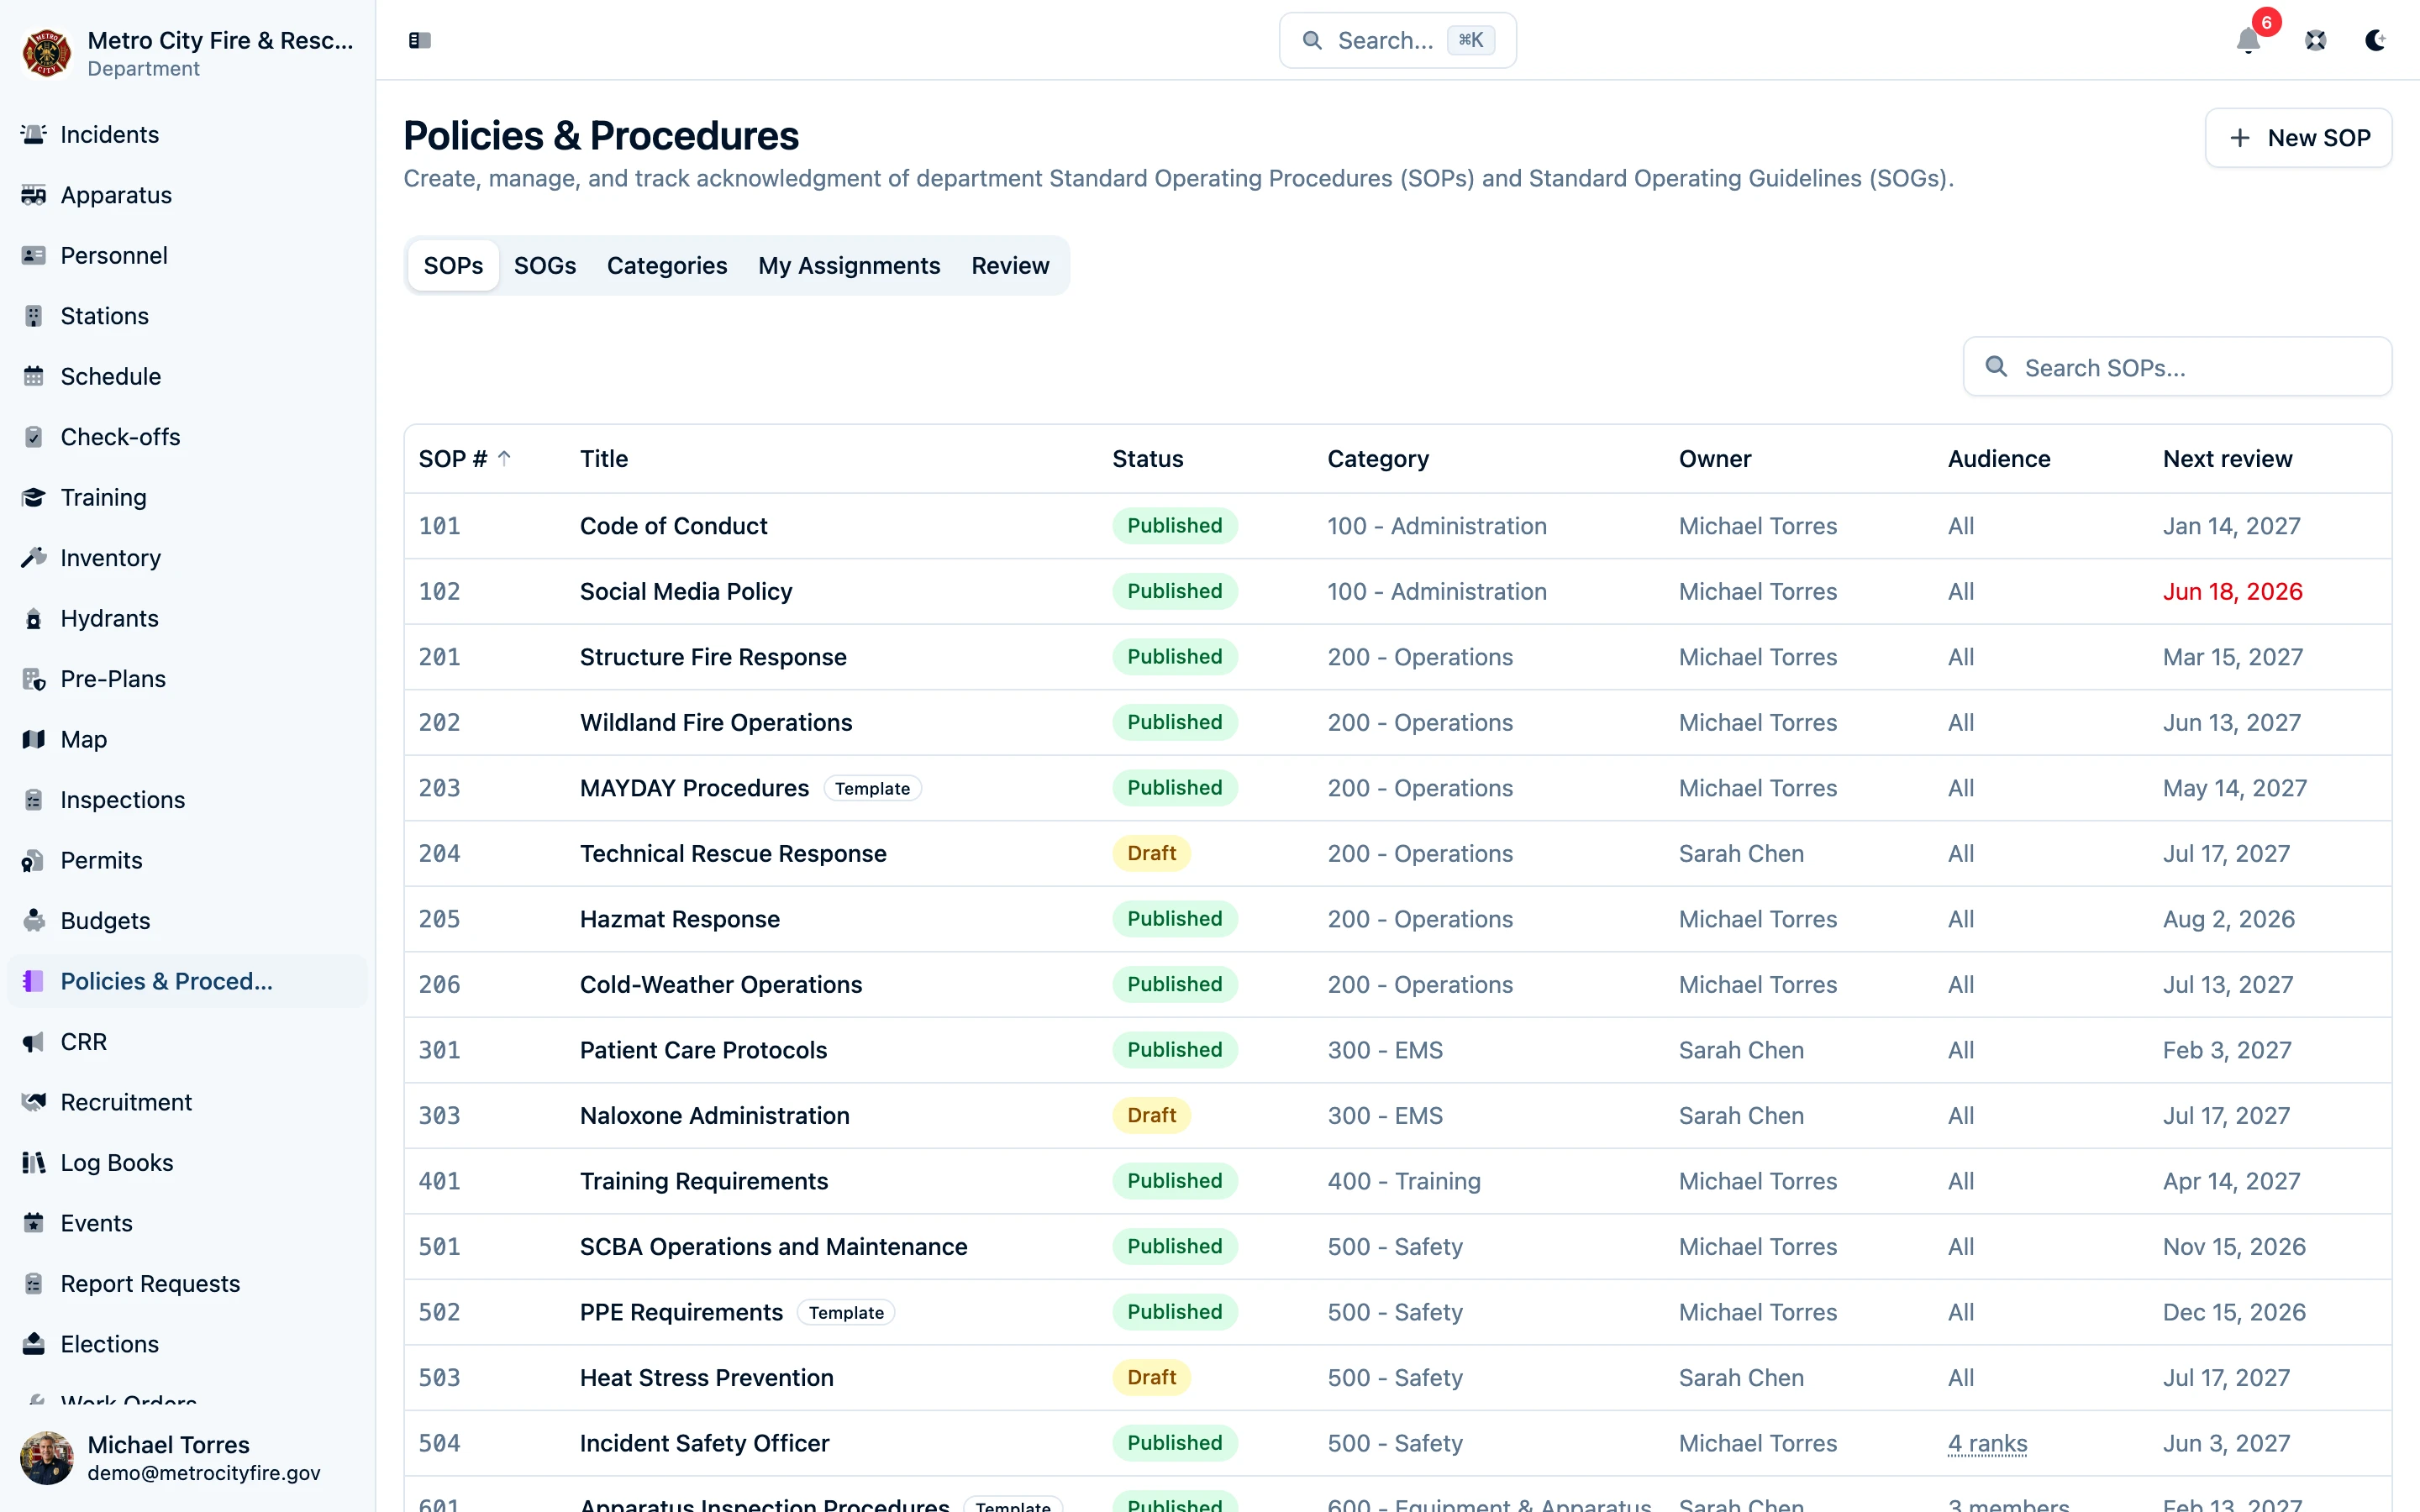Click the Audience column header
Screen dimensions: 2420x1512
pos(1998,458)
